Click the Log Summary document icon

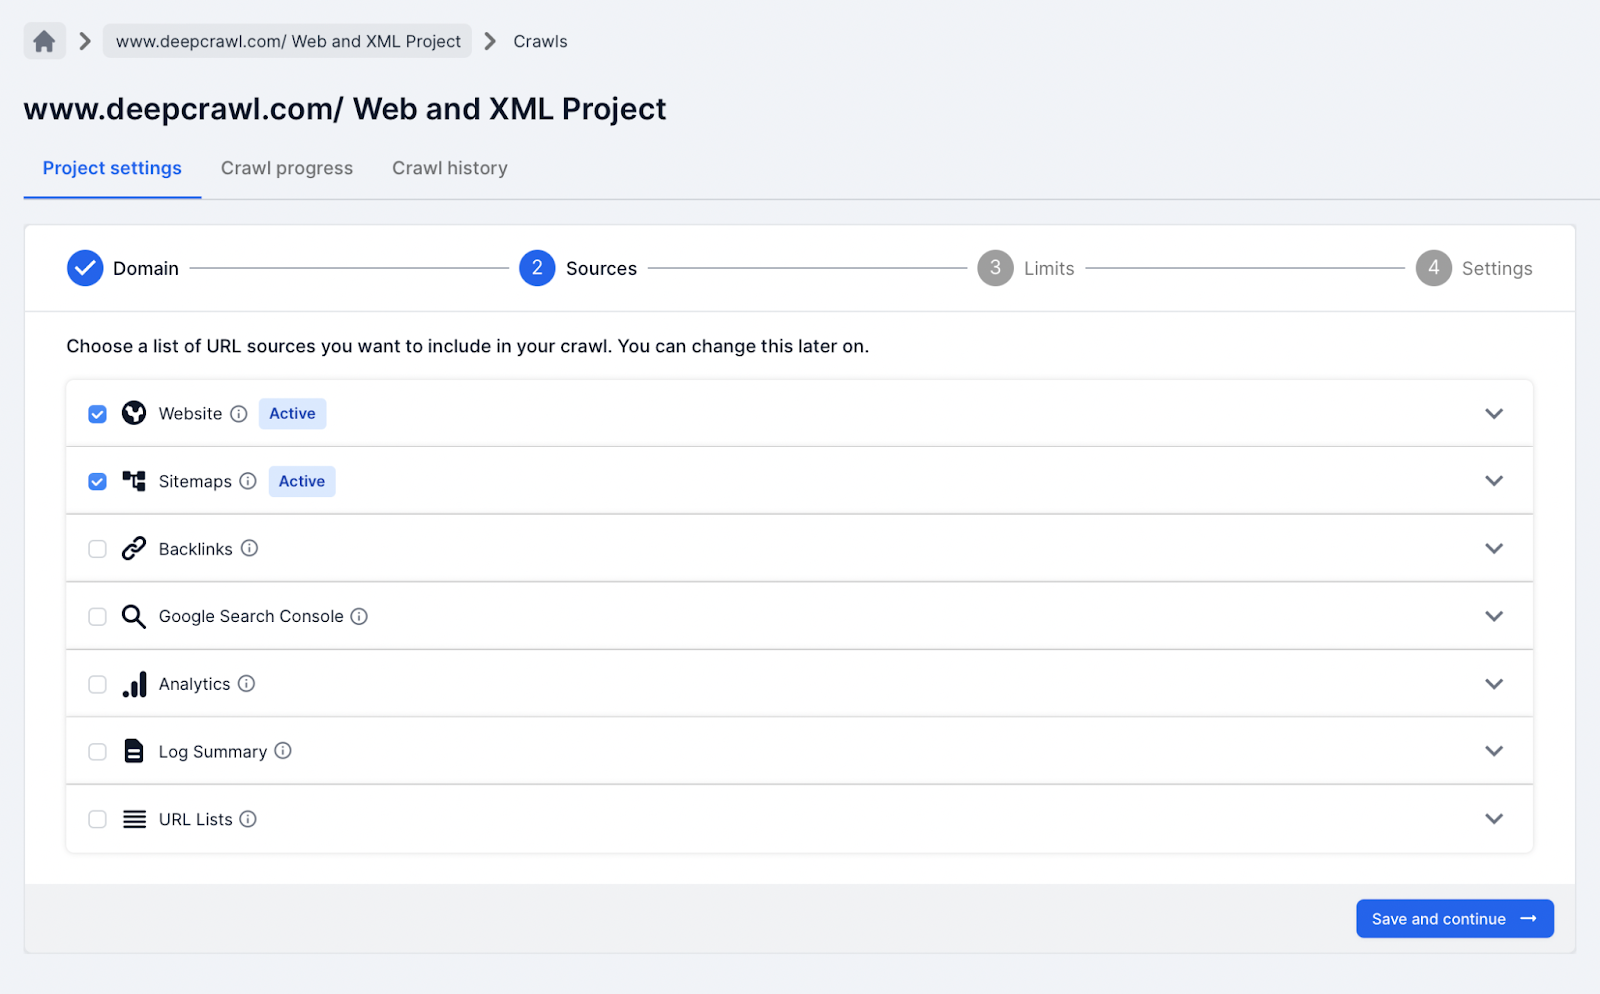coord(134,751)
